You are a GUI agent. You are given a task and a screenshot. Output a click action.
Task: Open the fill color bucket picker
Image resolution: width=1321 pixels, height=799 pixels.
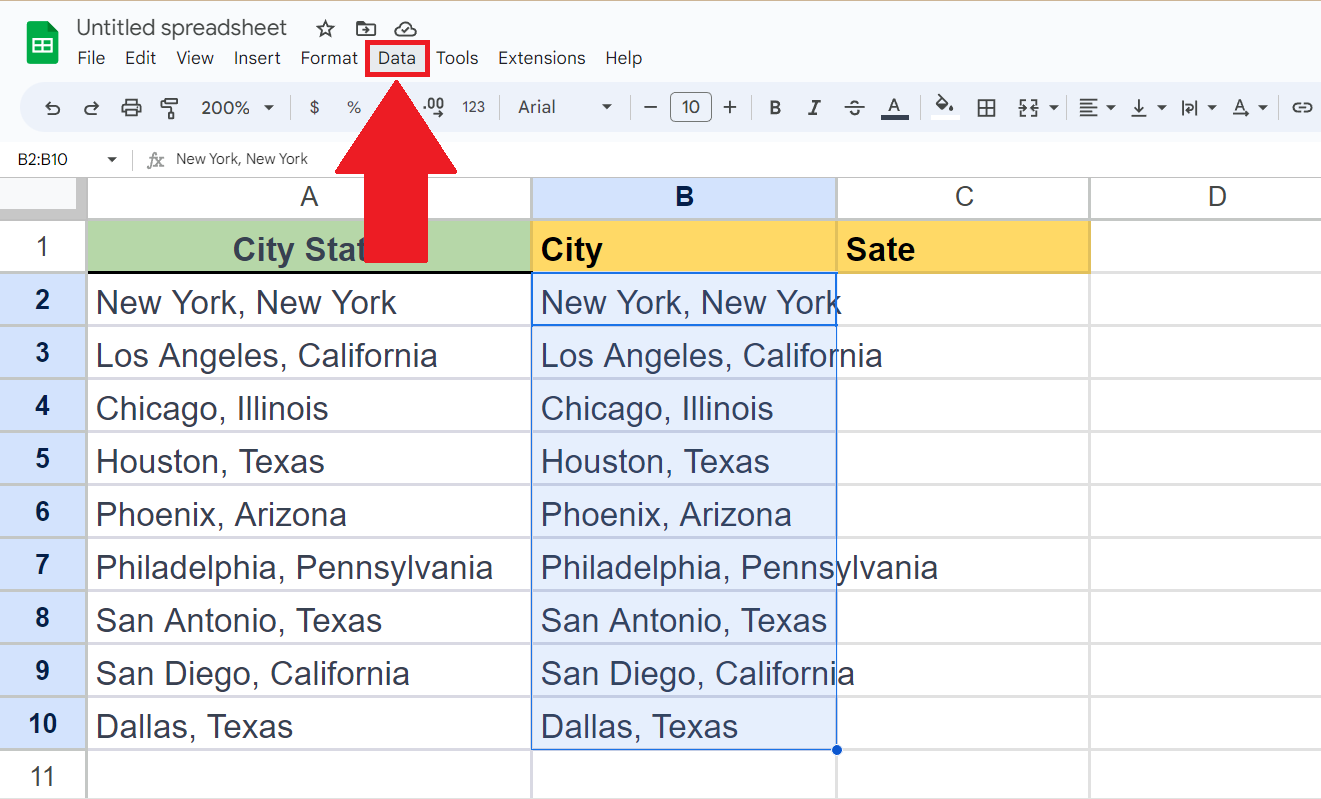click(944, 108)
